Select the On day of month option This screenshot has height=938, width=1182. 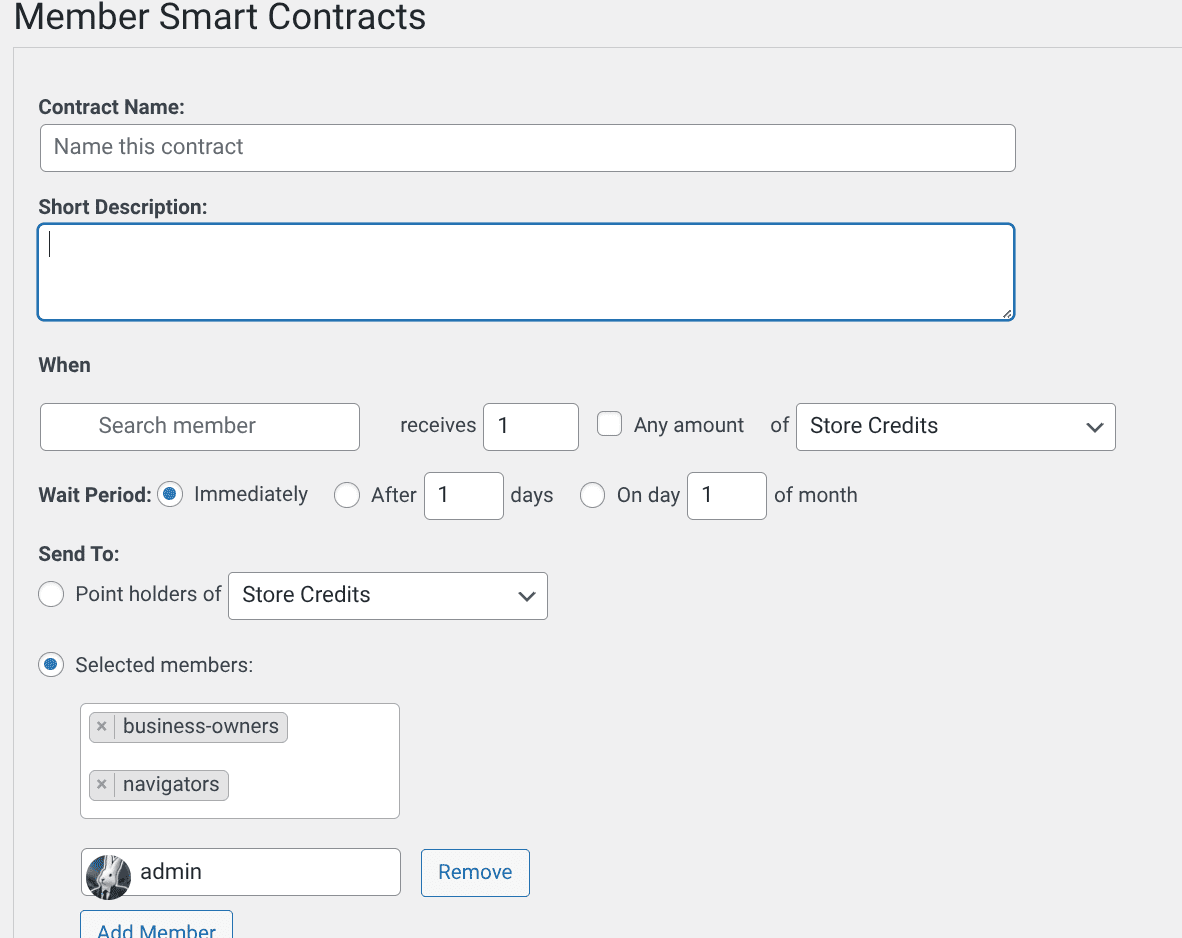click(593, 496)
